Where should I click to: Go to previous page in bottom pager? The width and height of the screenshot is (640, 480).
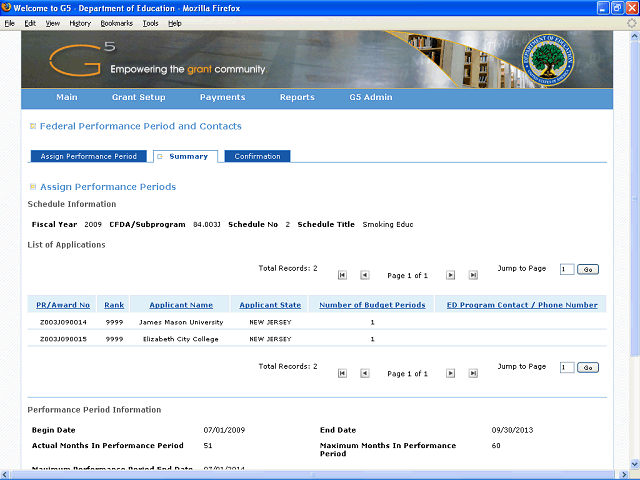pos(364,373)
